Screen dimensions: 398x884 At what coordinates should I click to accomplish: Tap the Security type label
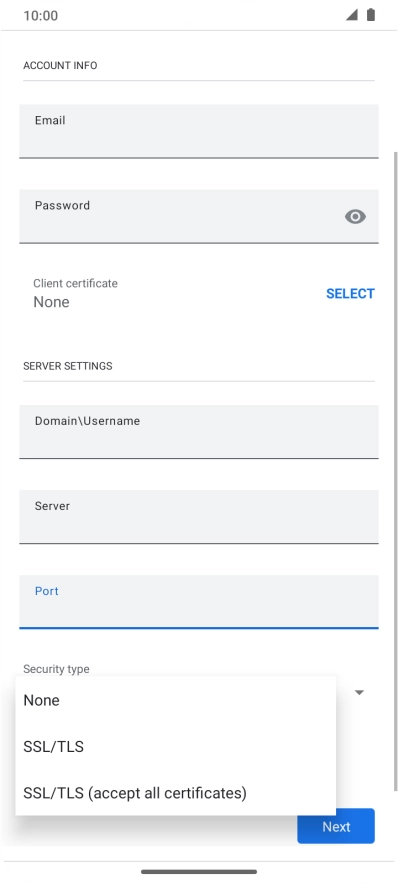(56, 669)
